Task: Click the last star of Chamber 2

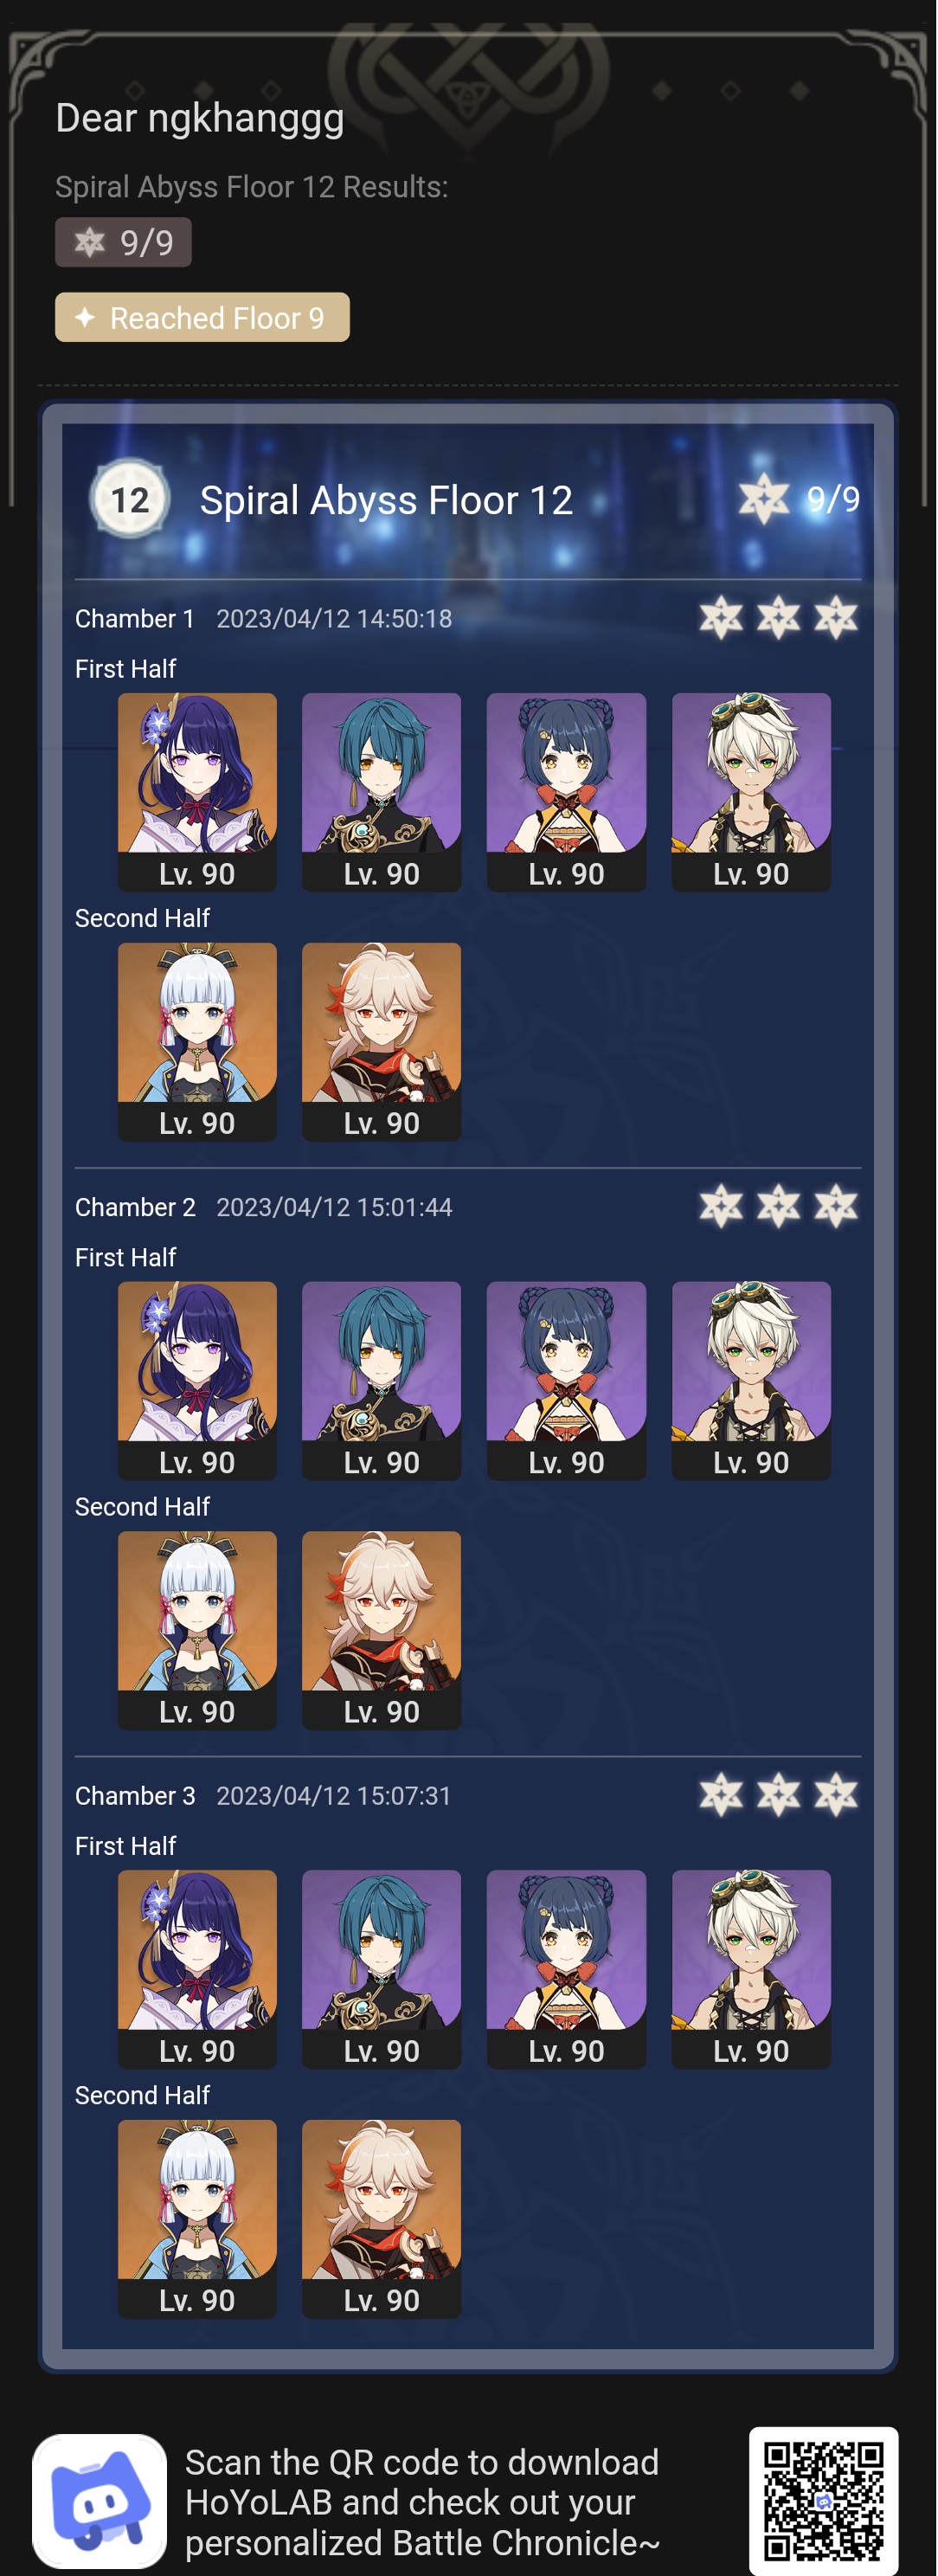Action: coord(836,1207)
